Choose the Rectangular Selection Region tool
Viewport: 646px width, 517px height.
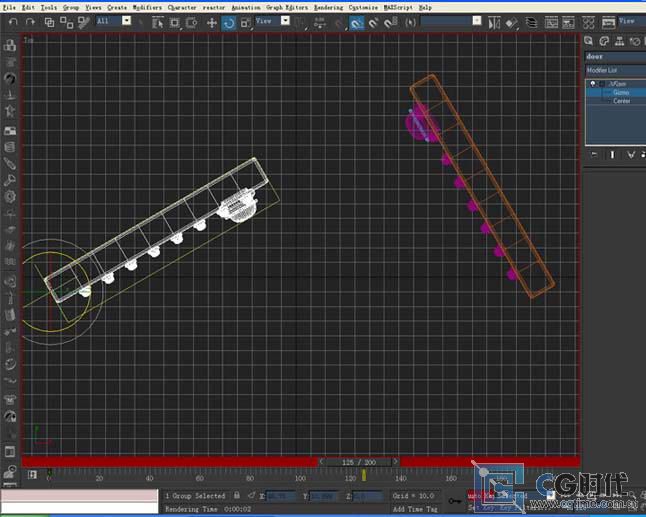[x=175, y=23]
